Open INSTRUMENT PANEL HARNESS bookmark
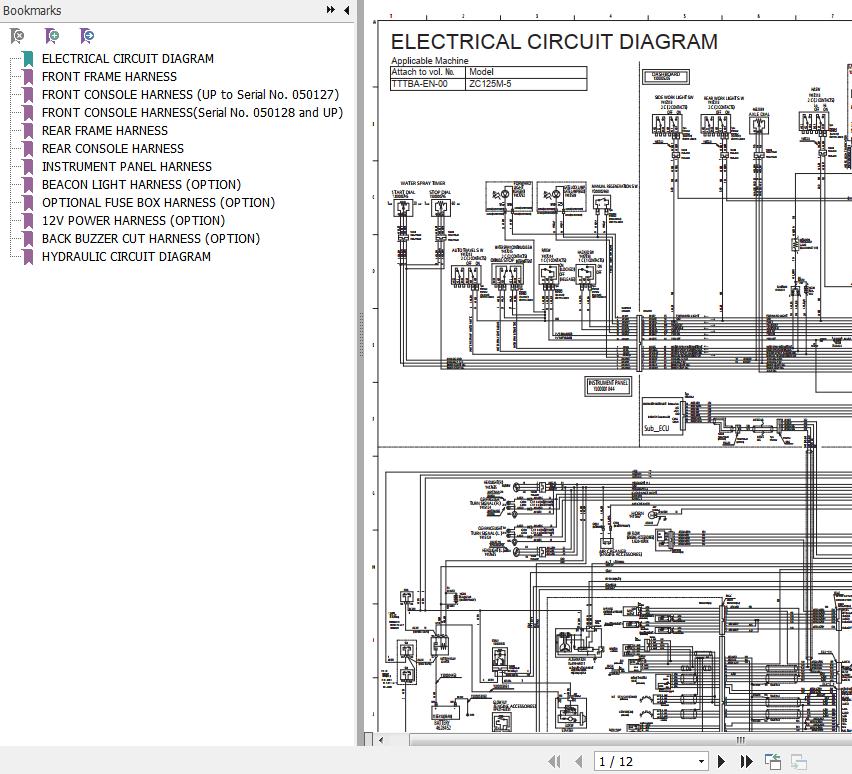 pos(127,166)
